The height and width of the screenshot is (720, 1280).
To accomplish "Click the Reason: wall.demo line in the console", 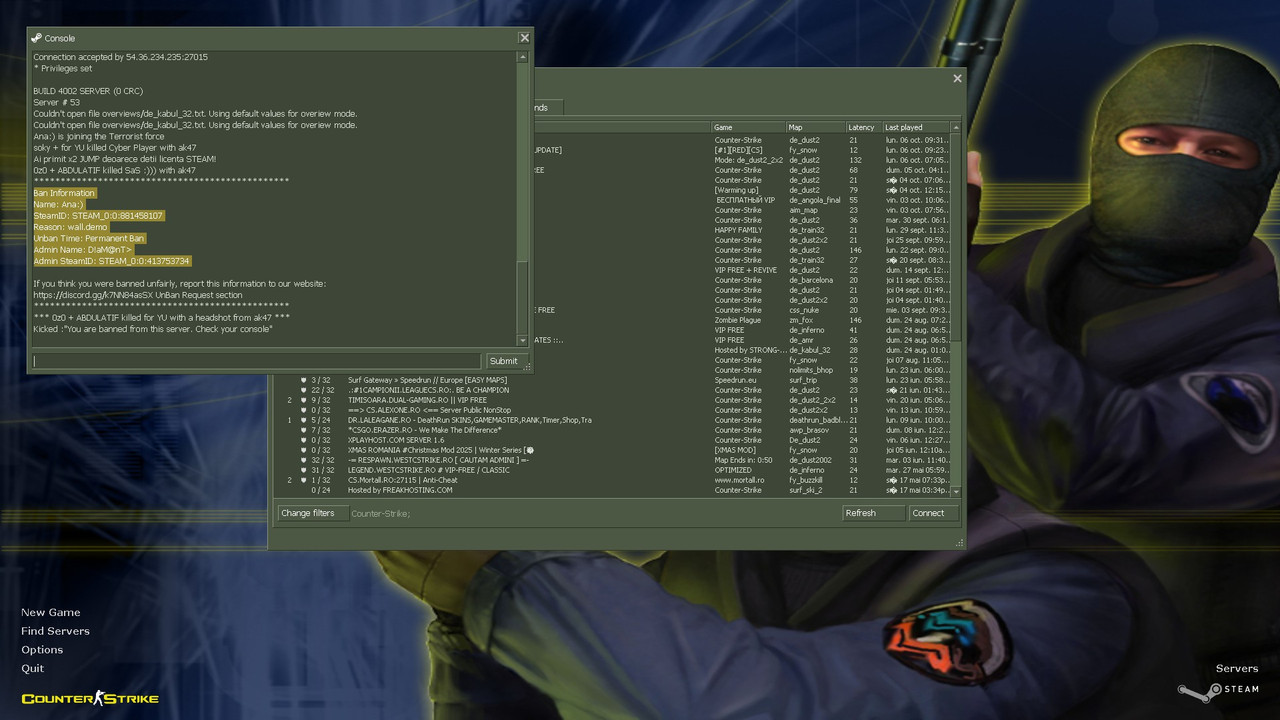I will pyautogui.click(x=70, y=227).
